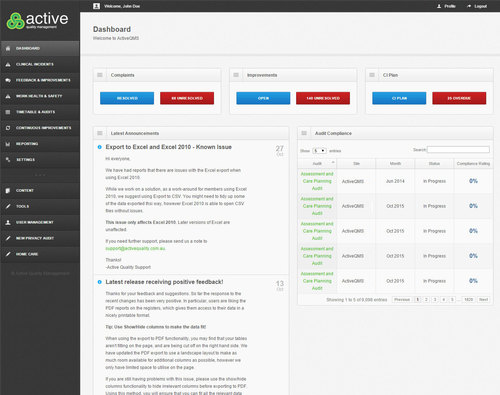The image size is (500, 395).
Task: Click the Audit Compliance search field
Action: (458, 150)
